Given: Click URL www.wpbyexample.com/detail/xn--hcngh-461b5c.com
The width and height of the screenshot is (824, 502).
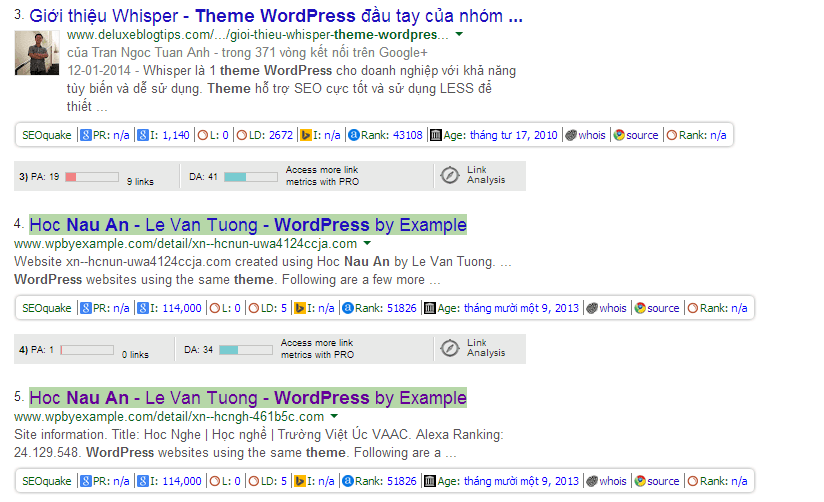Looking at the screenshot, I should click(x=169, y=416).
